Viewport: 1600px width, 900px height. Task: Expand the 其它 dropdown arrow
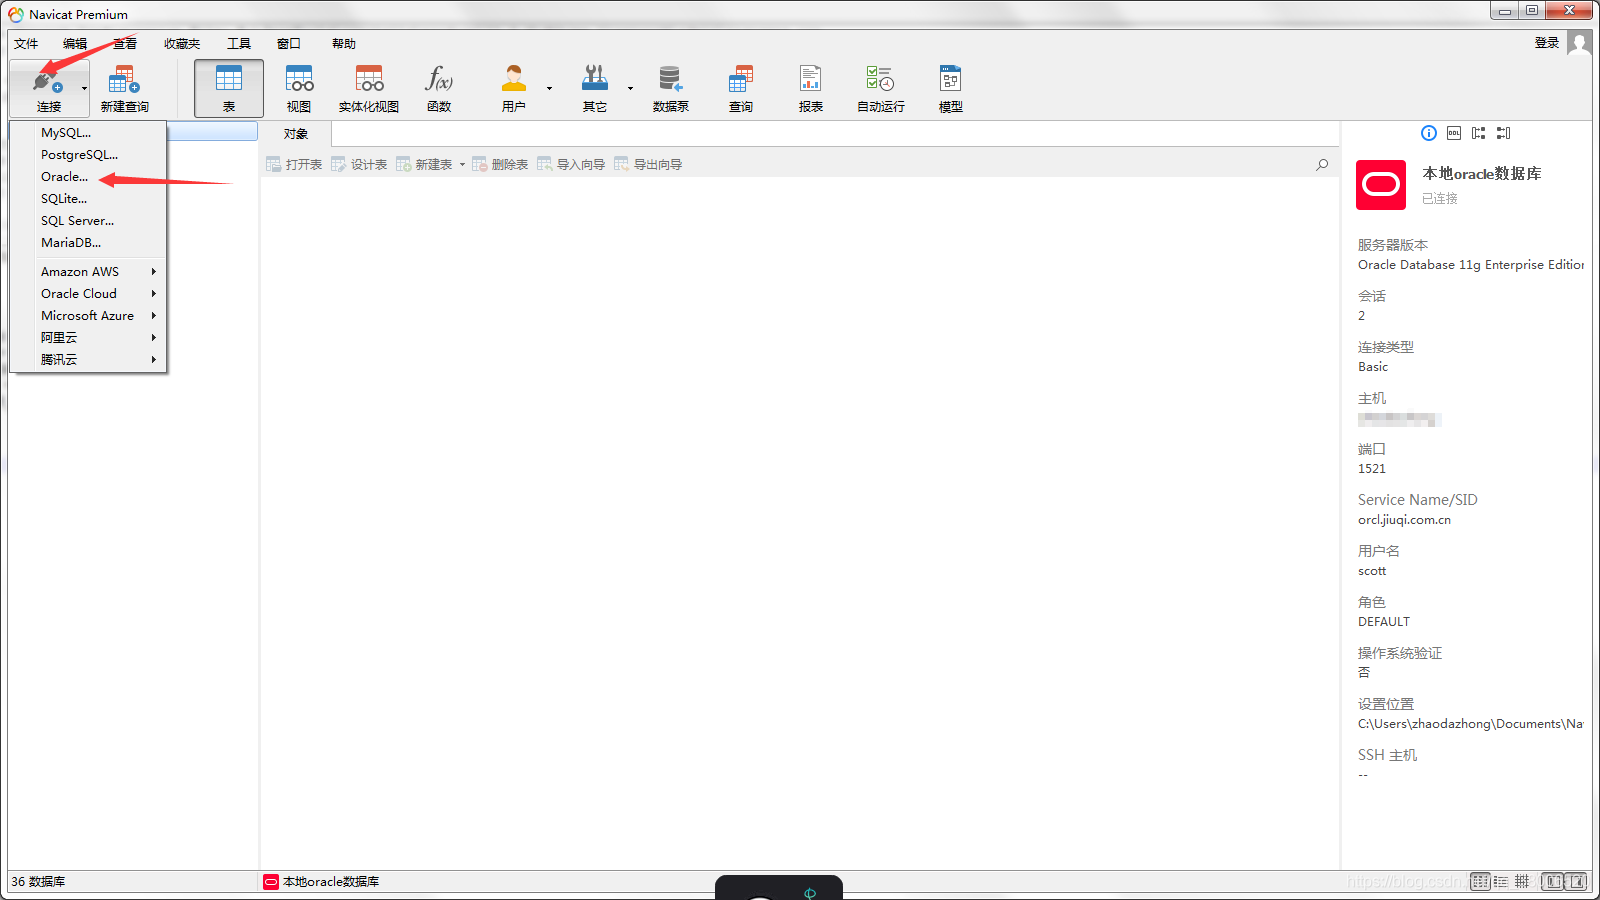pos(630,88)
